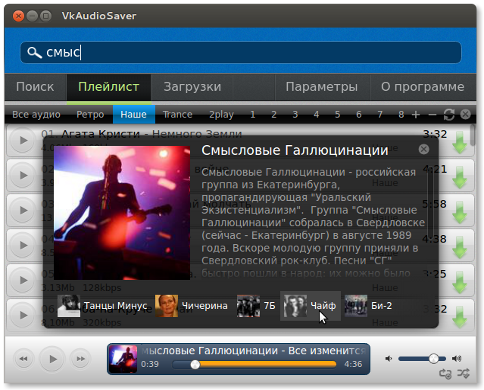Download the Агата Кристи track via green arrow
This screenshot has width=484, height=390.
[460, 142]
